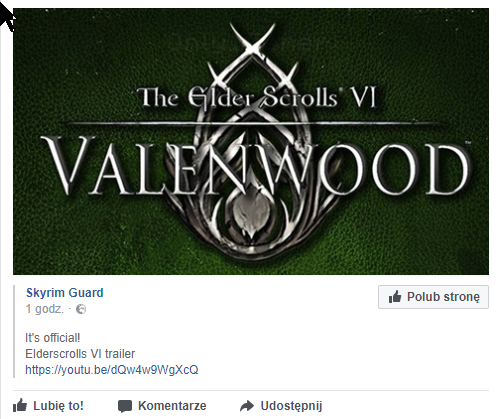Click the 1 godz. post timestamp

(x=44, y=309)
